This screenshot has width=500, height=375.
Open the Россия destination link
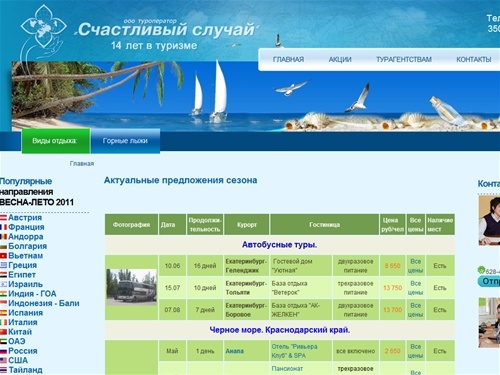[x=23, y=351]
